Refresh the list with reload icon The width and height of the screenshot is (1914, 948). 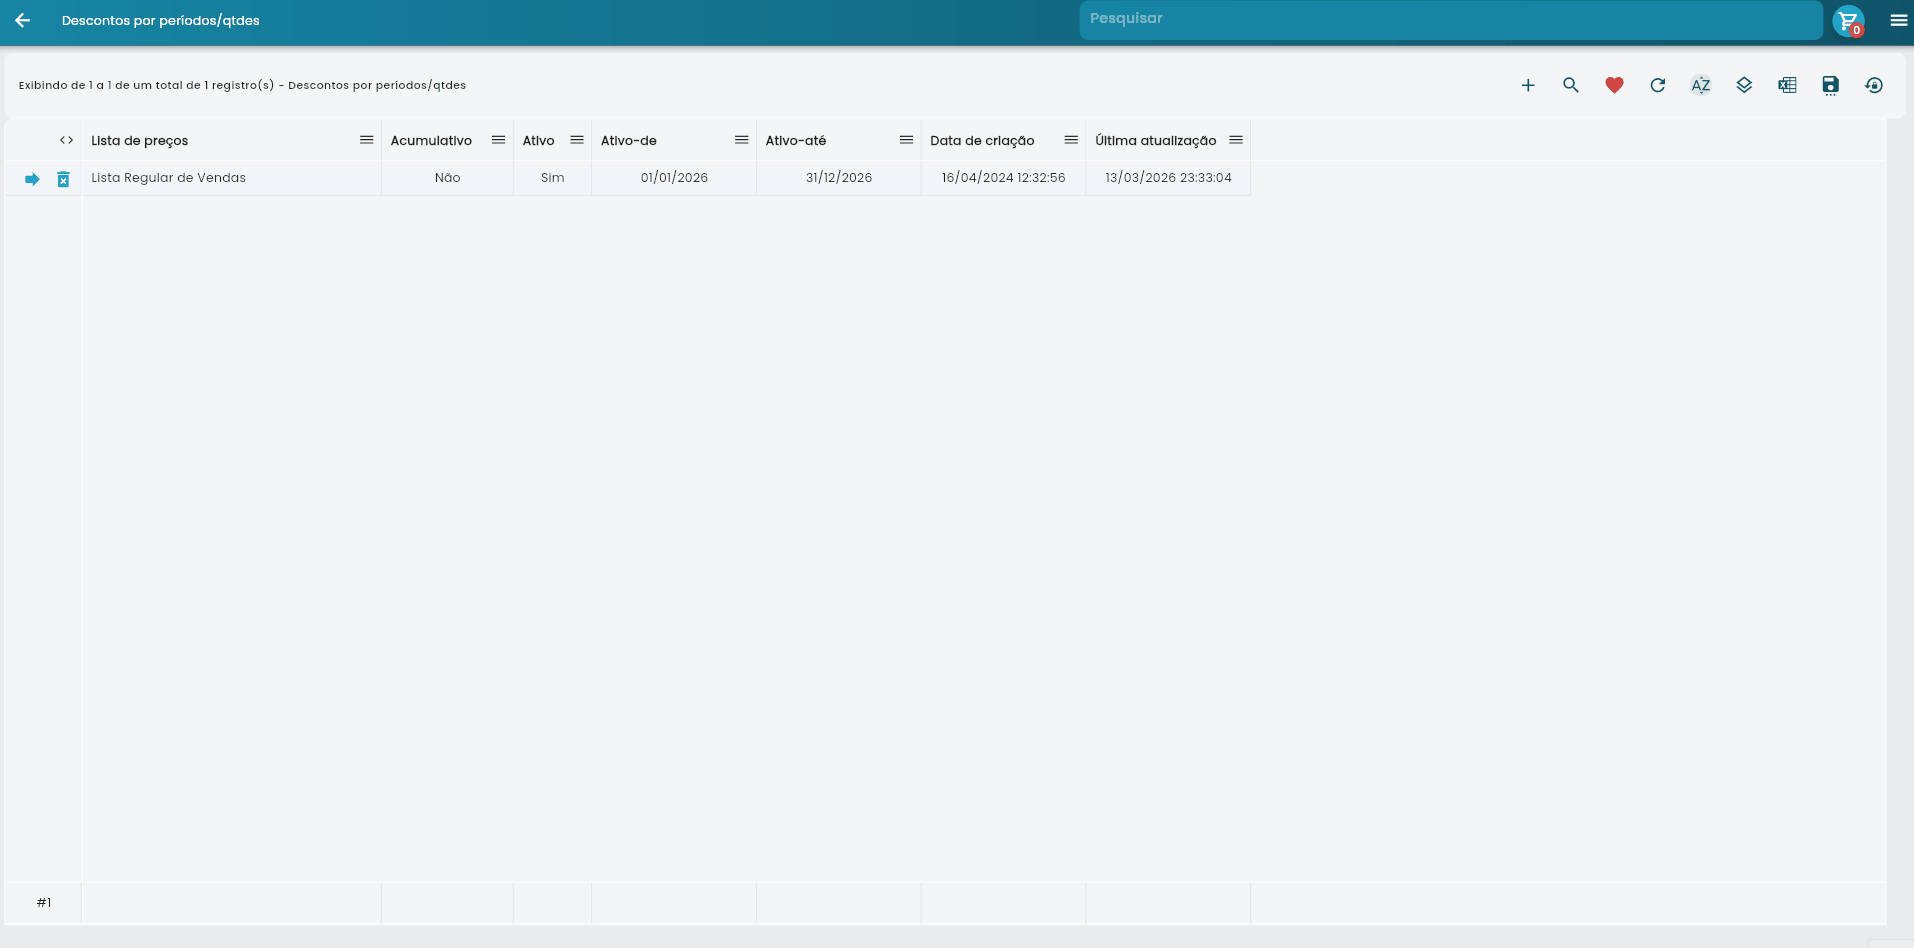click(1657, 86)
